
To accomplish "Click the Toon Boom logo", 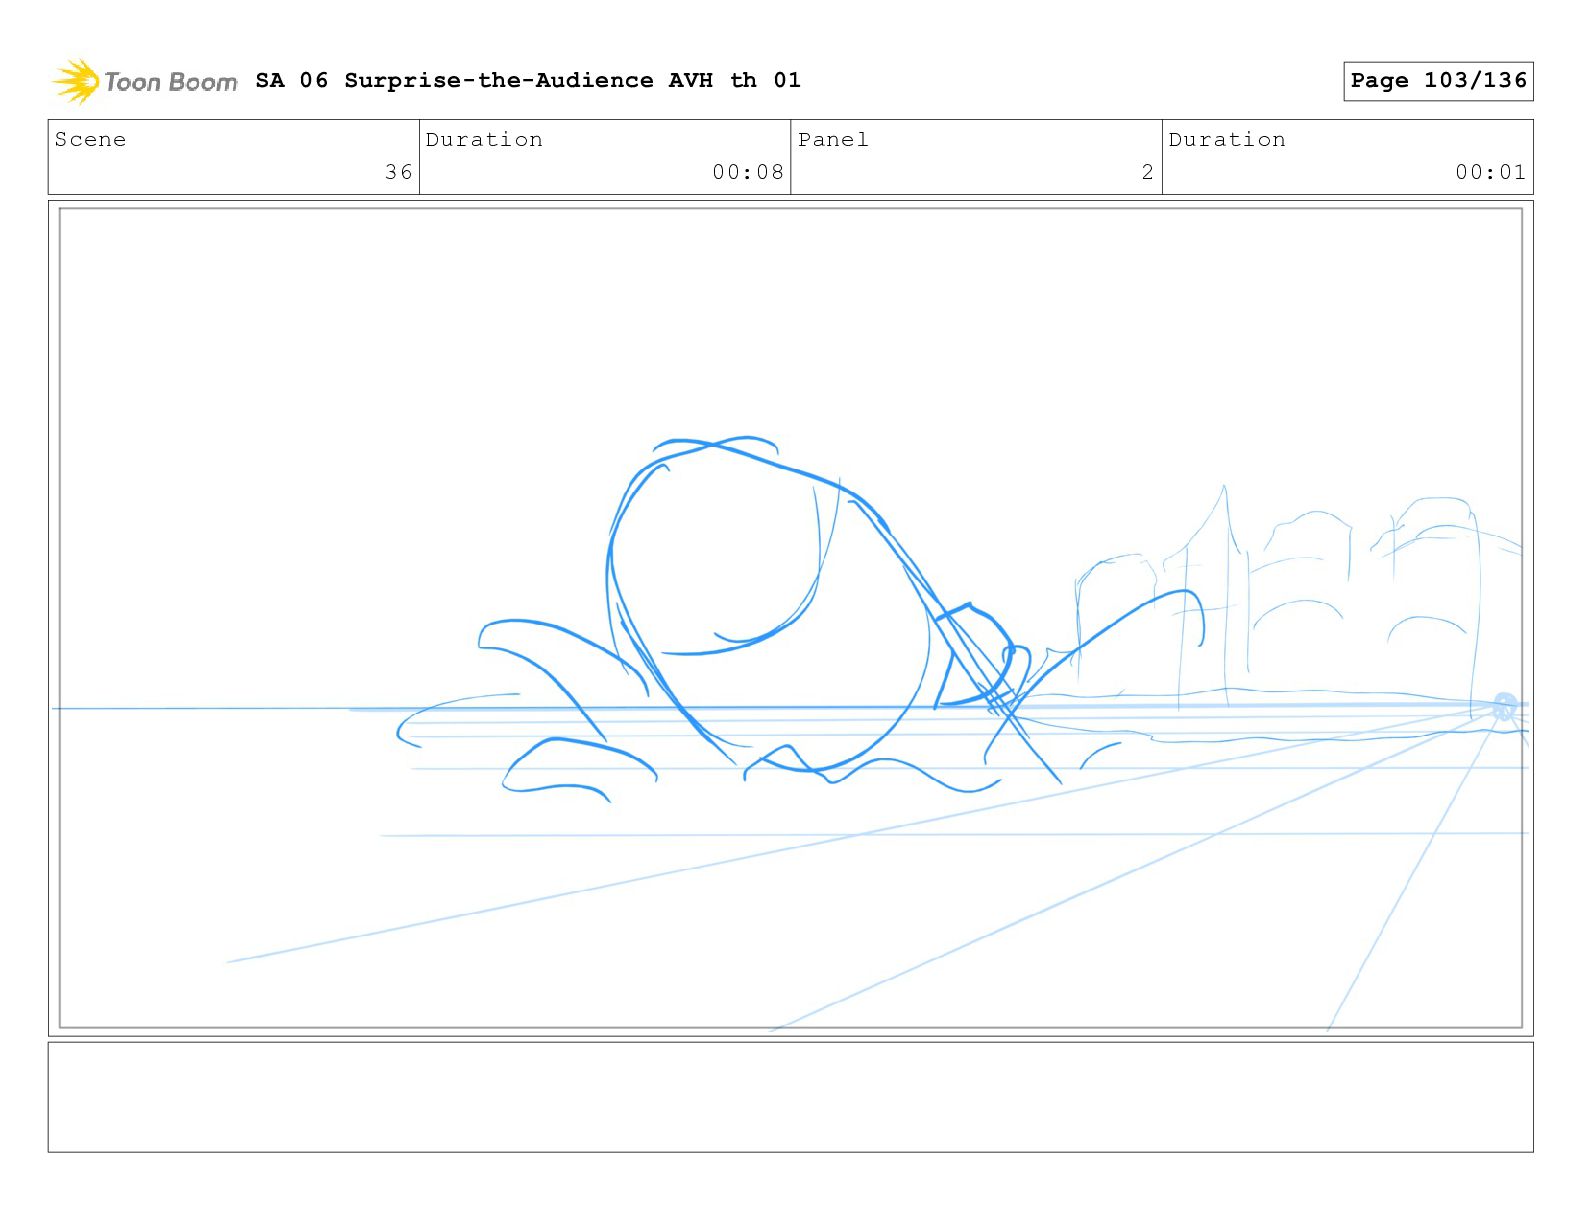I will [x=145, y=81].
